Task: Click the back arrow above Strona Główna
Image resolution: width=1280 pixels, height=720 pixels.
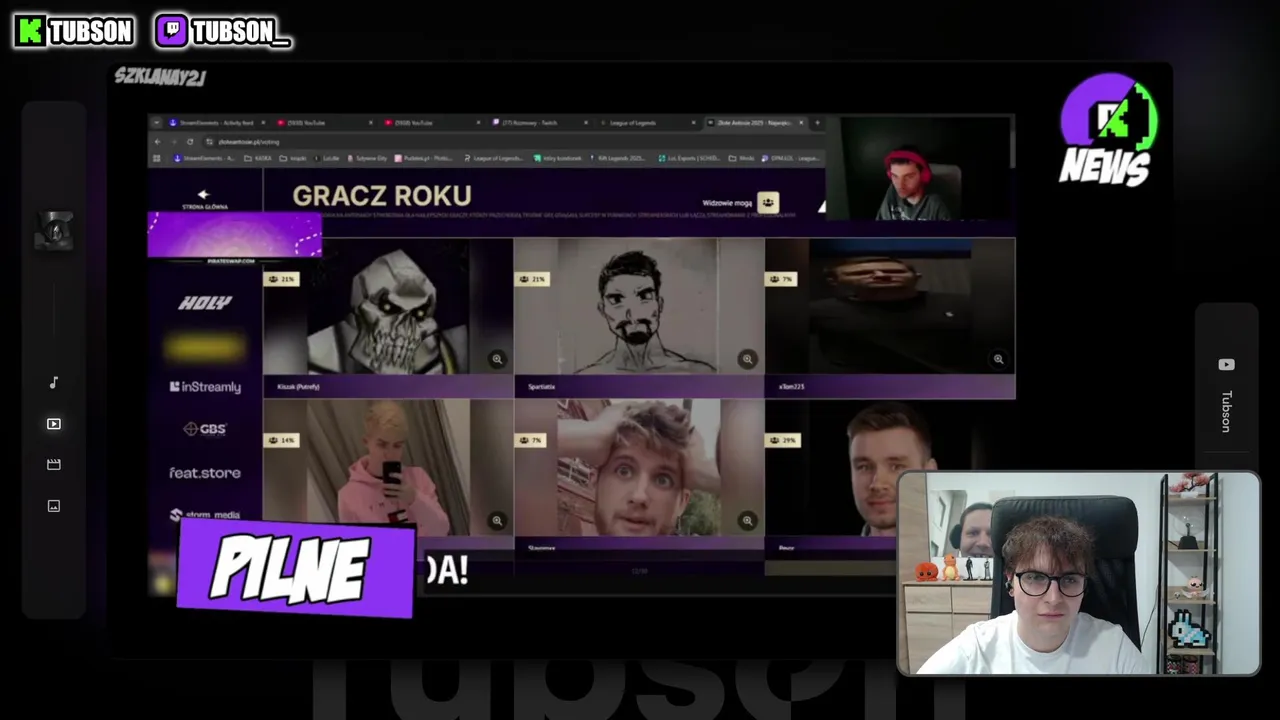Action: [x=204, y=195]
